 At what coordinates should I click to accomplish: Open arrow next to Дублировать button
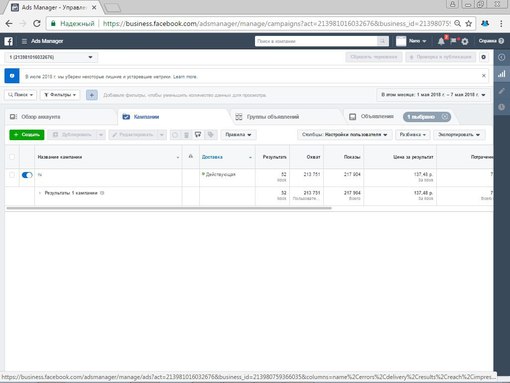pyautogui.click(x=101, y=135)
